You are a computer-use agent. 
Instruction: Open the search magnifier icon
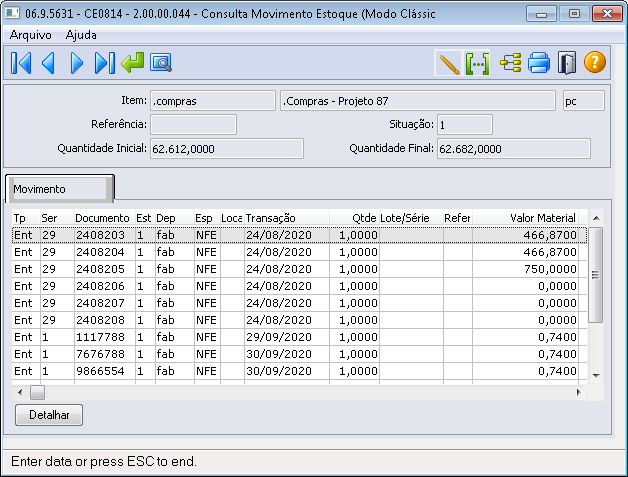click(161, 63)
